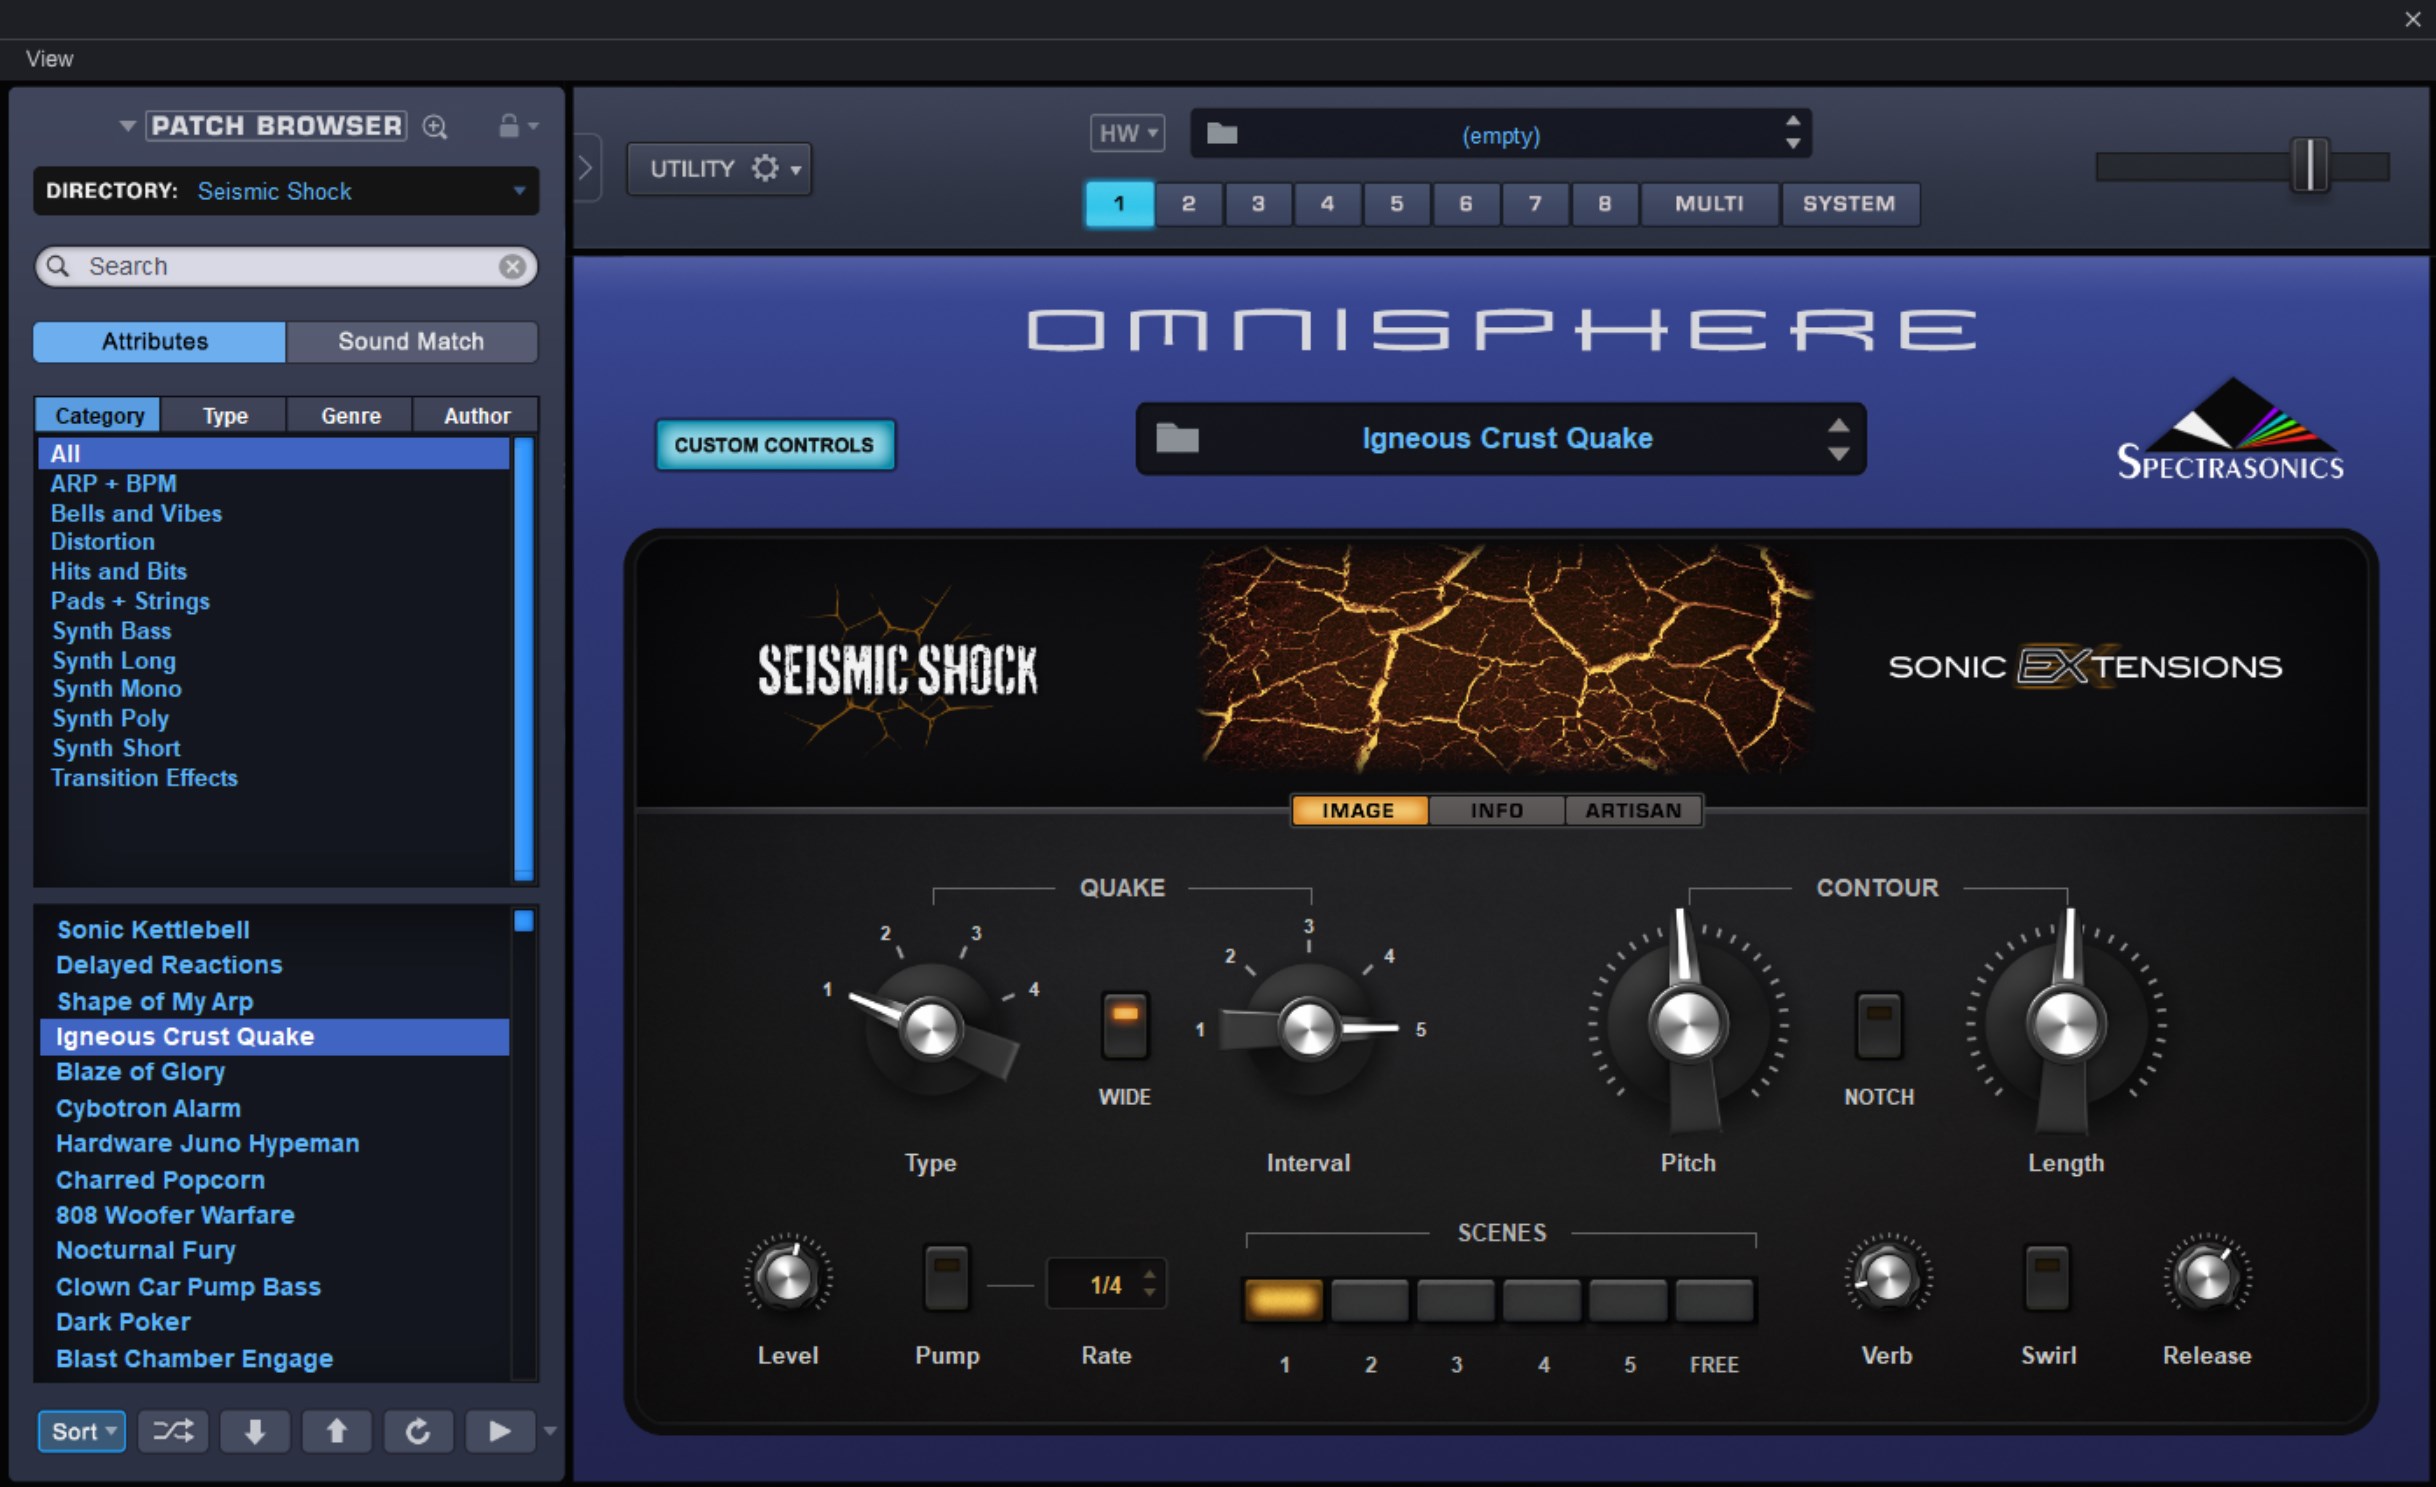This screenshot has height=1487, width=2436.
Task: Turn on the Pump switch
Action: (x=946, y=1276)
